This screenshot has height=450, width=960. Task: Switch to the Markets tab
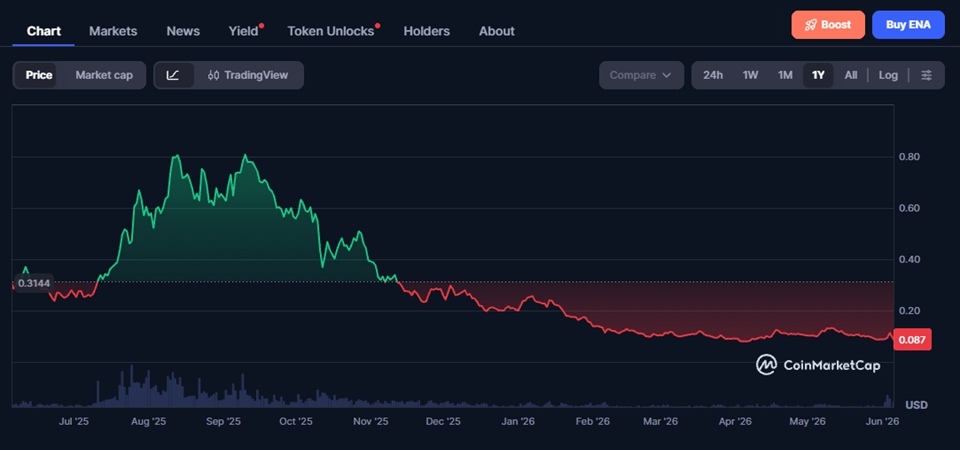pyautogui.click(x=113, y=31)
